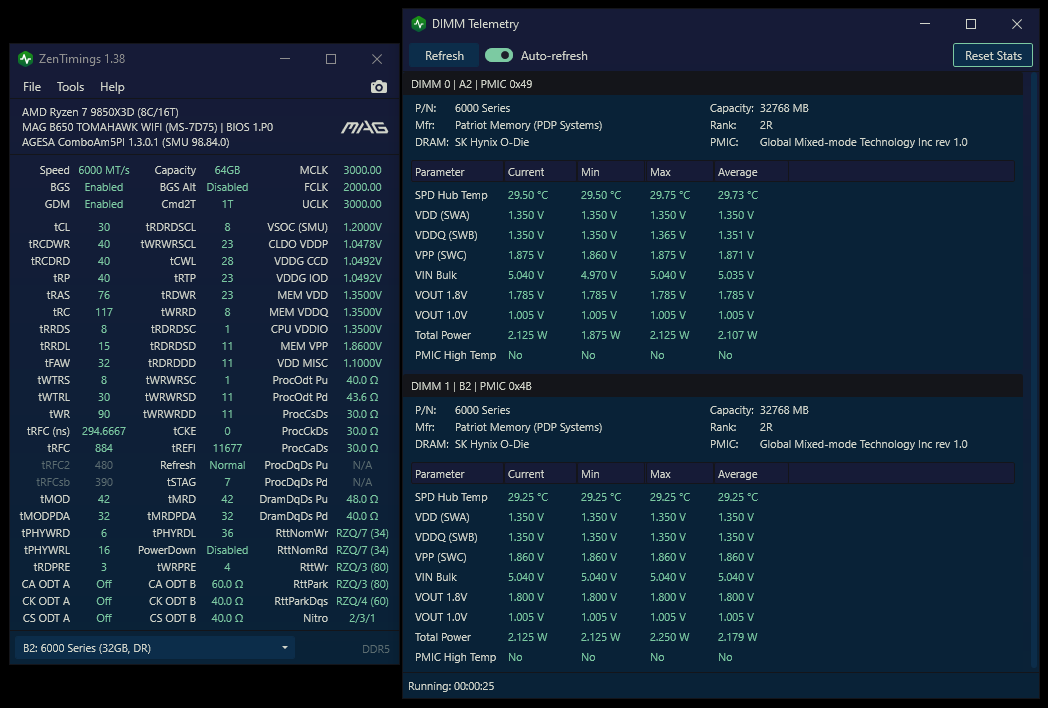Click the dropdown arrow of the DIMM selector
1048x708 pixels.
pyautogui.click(x=285, y=648)
